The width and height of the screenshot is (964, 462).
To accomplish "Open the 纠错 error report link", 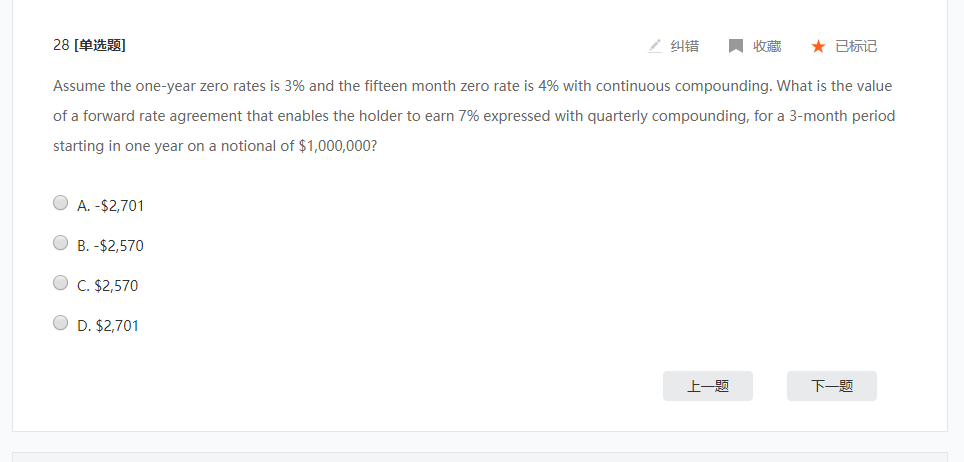I will (684, 46).
